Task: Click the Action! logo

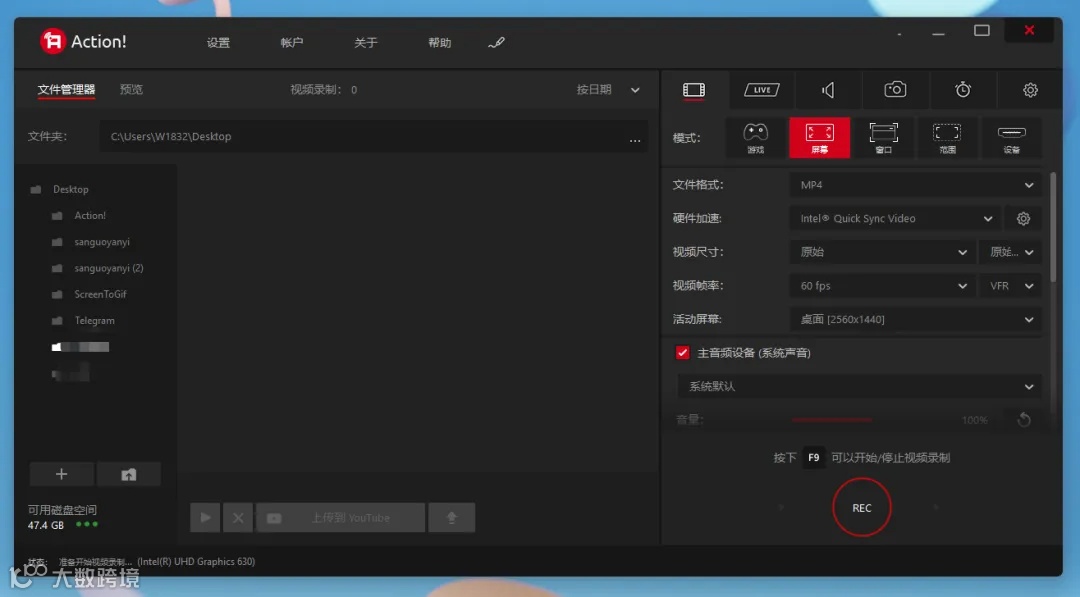Action: click(83, 41)
